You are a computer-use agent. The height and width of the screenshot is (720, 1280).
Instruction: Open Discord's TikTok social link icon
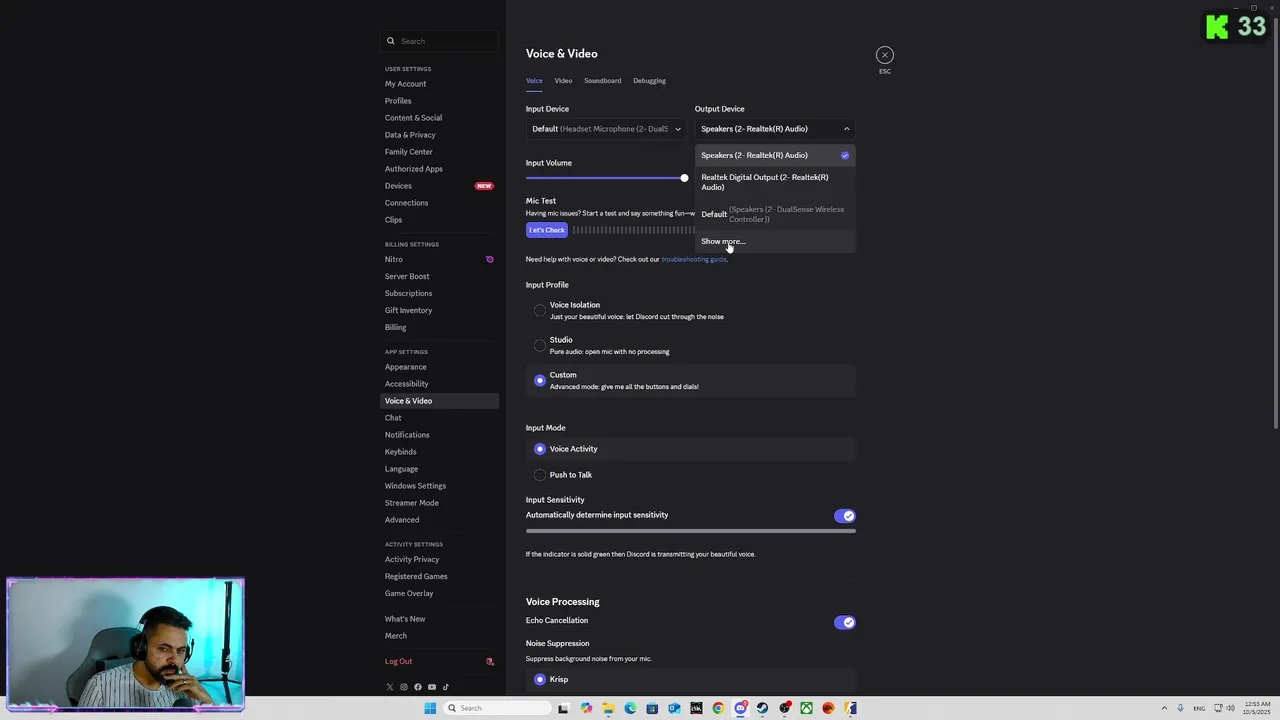(446, 687)
